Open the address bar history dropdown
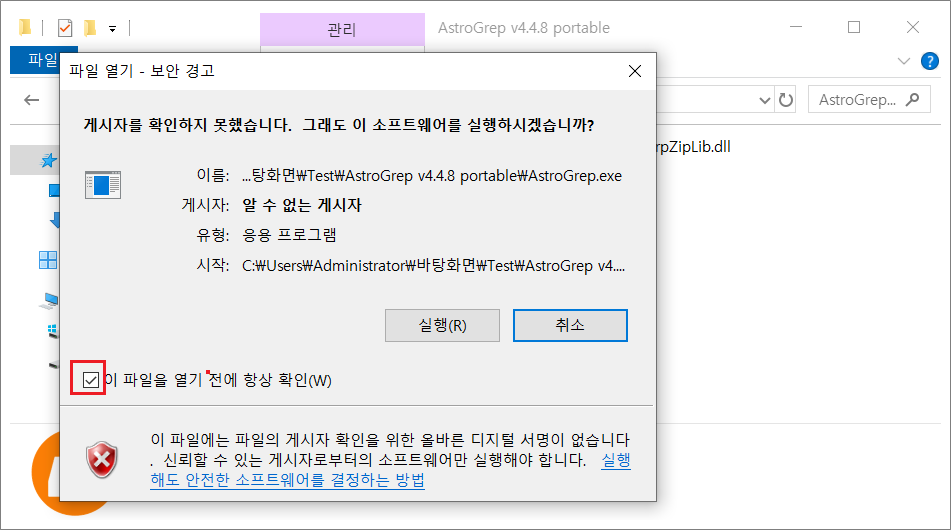Screen dimensions: 951x530 pos(764,100)
